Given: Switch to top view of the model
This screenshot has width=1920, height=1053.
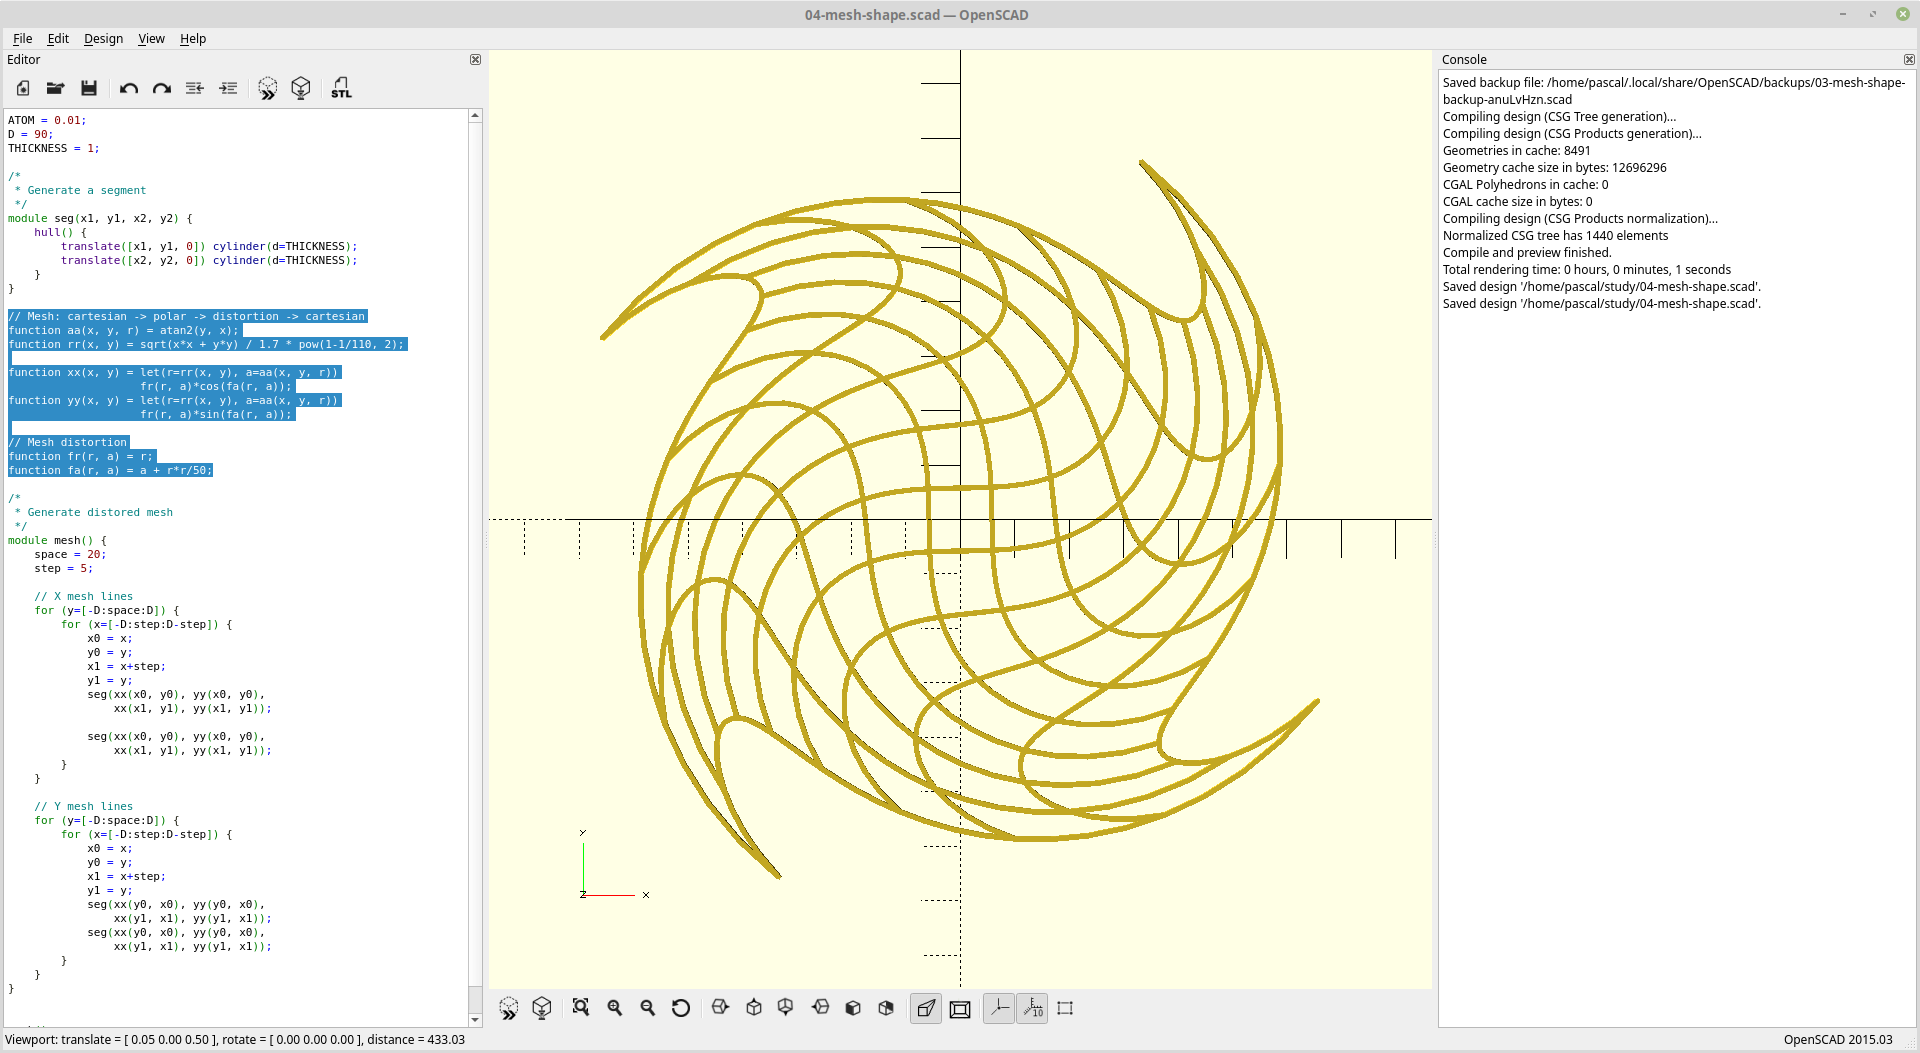Looking at the screenshot, I should pyautogui.click(x=754, y=1008).
